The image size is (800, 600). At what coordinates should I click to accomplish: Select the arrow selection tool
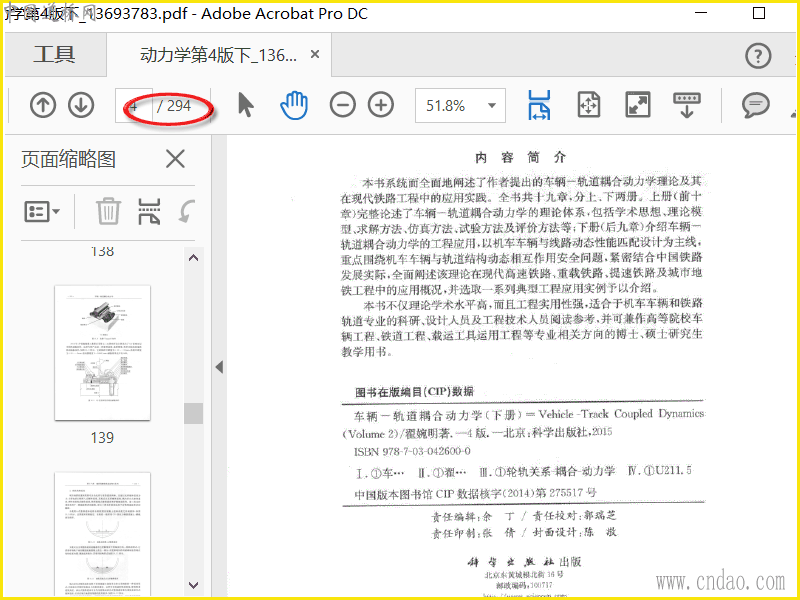[x=246, y=105]
